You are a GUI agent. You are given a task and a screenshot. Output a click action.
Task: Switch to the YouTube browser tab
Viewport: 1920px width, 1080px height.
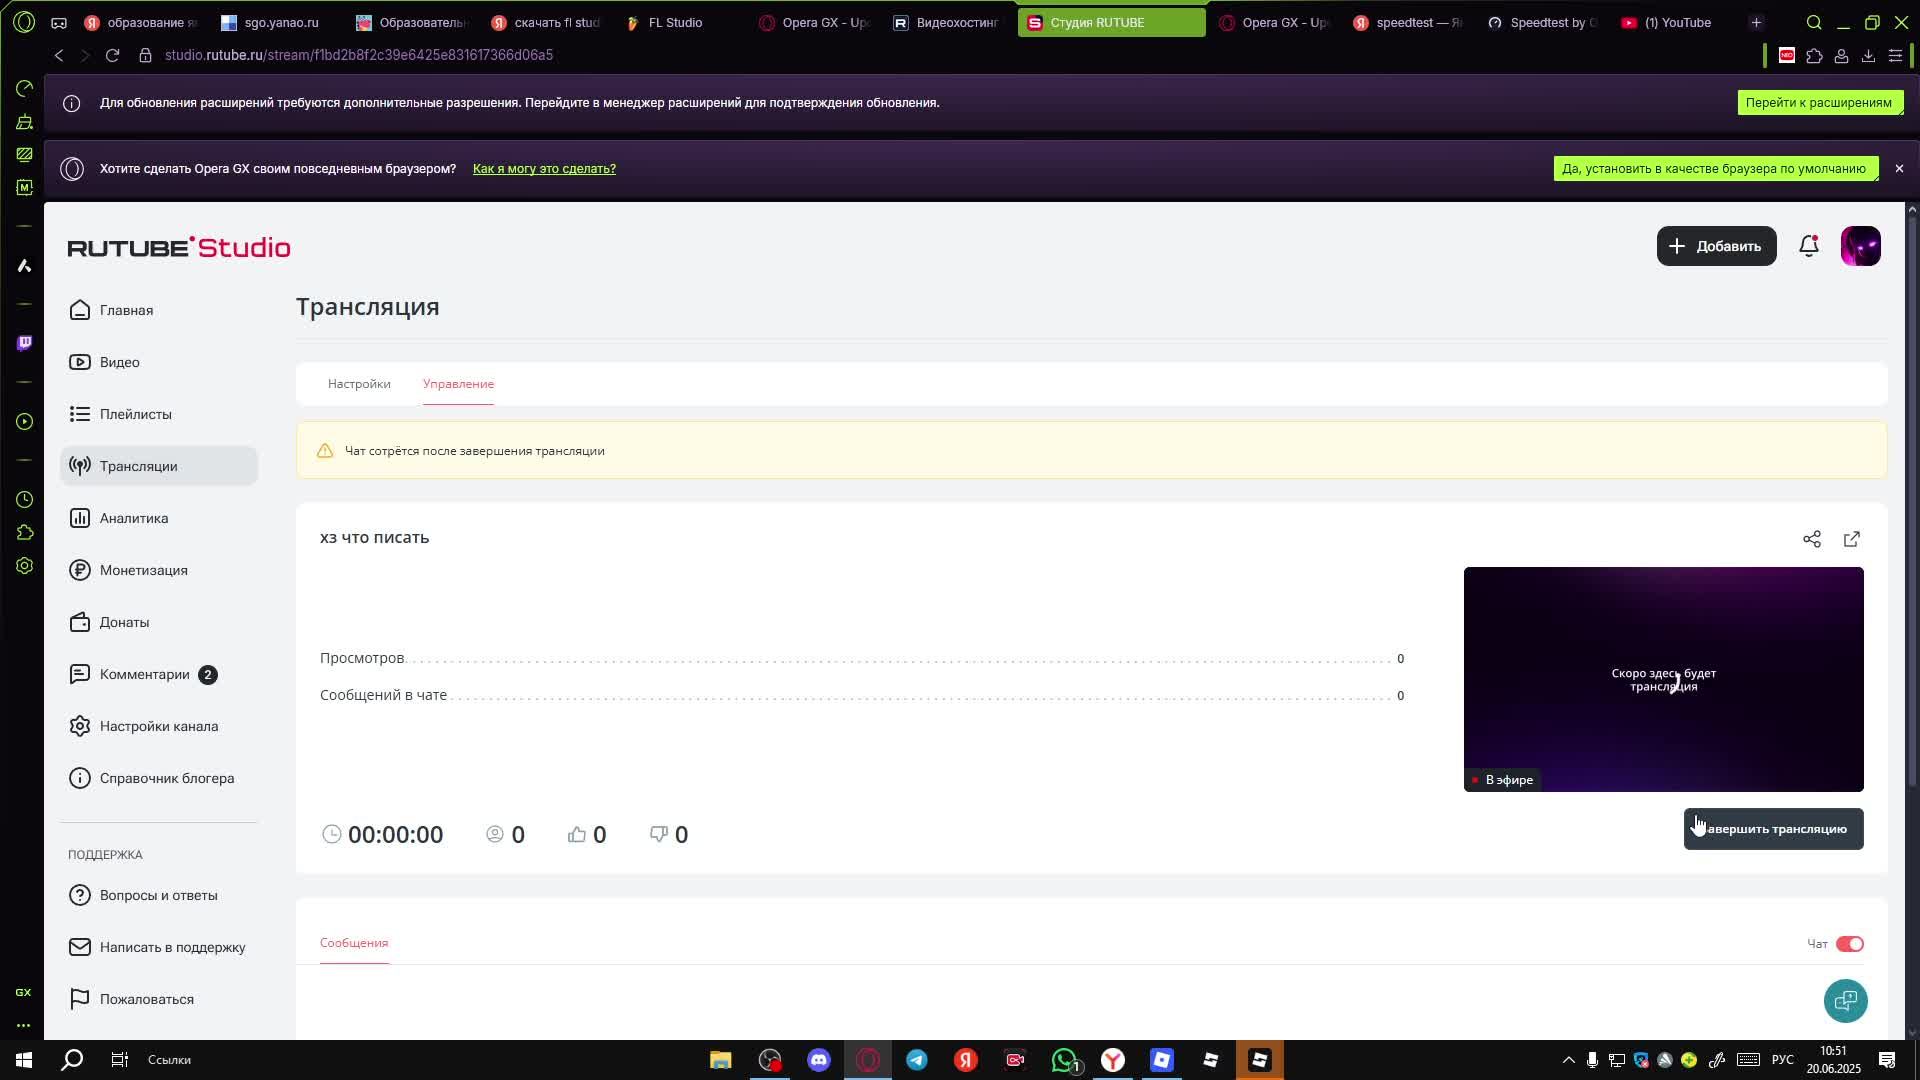pos(1677,22)
